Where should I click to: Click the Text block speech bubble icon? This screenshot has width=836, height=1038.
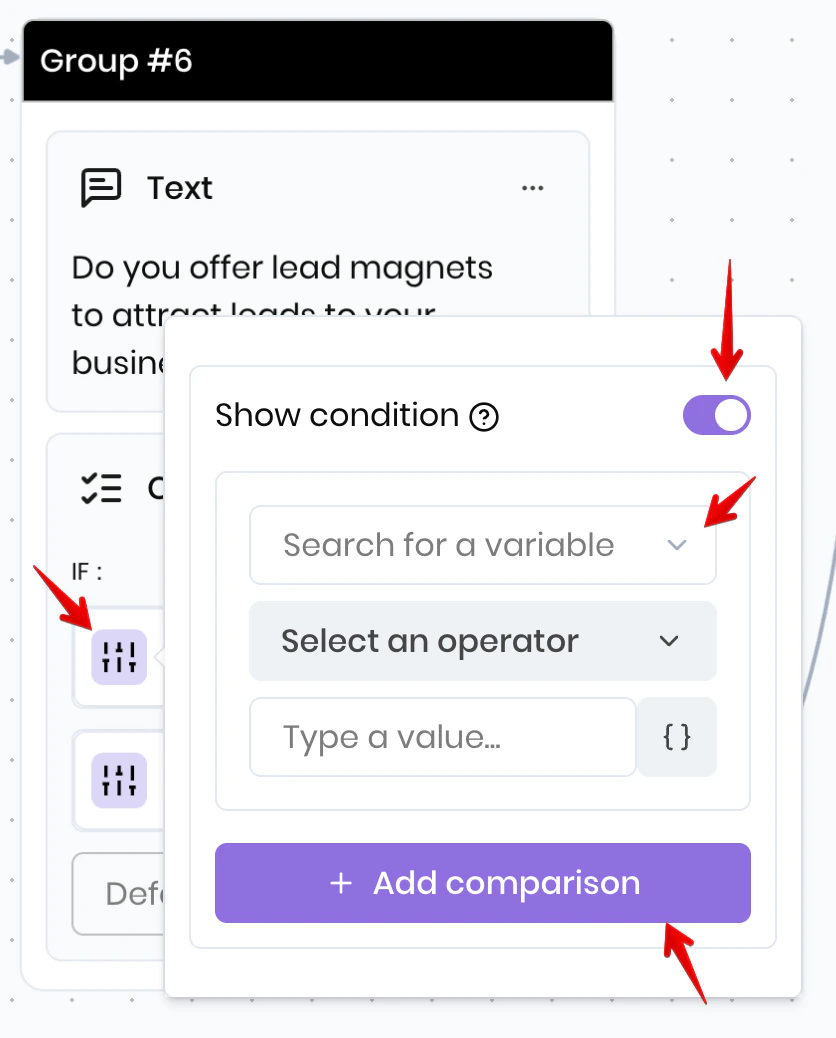(x=100, y=186)
